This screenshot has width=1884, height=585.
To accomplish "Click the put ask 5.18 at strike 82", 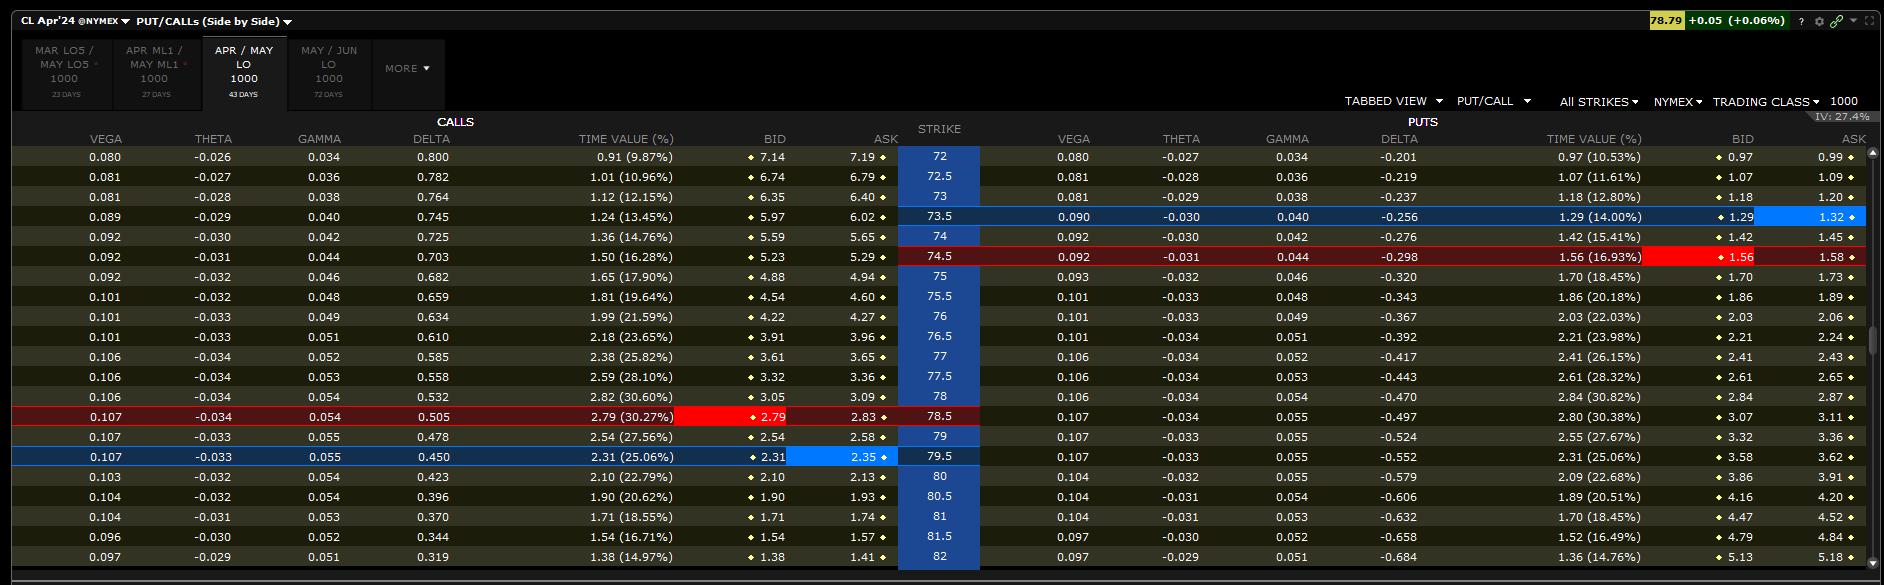I will tap(1830, 557).
